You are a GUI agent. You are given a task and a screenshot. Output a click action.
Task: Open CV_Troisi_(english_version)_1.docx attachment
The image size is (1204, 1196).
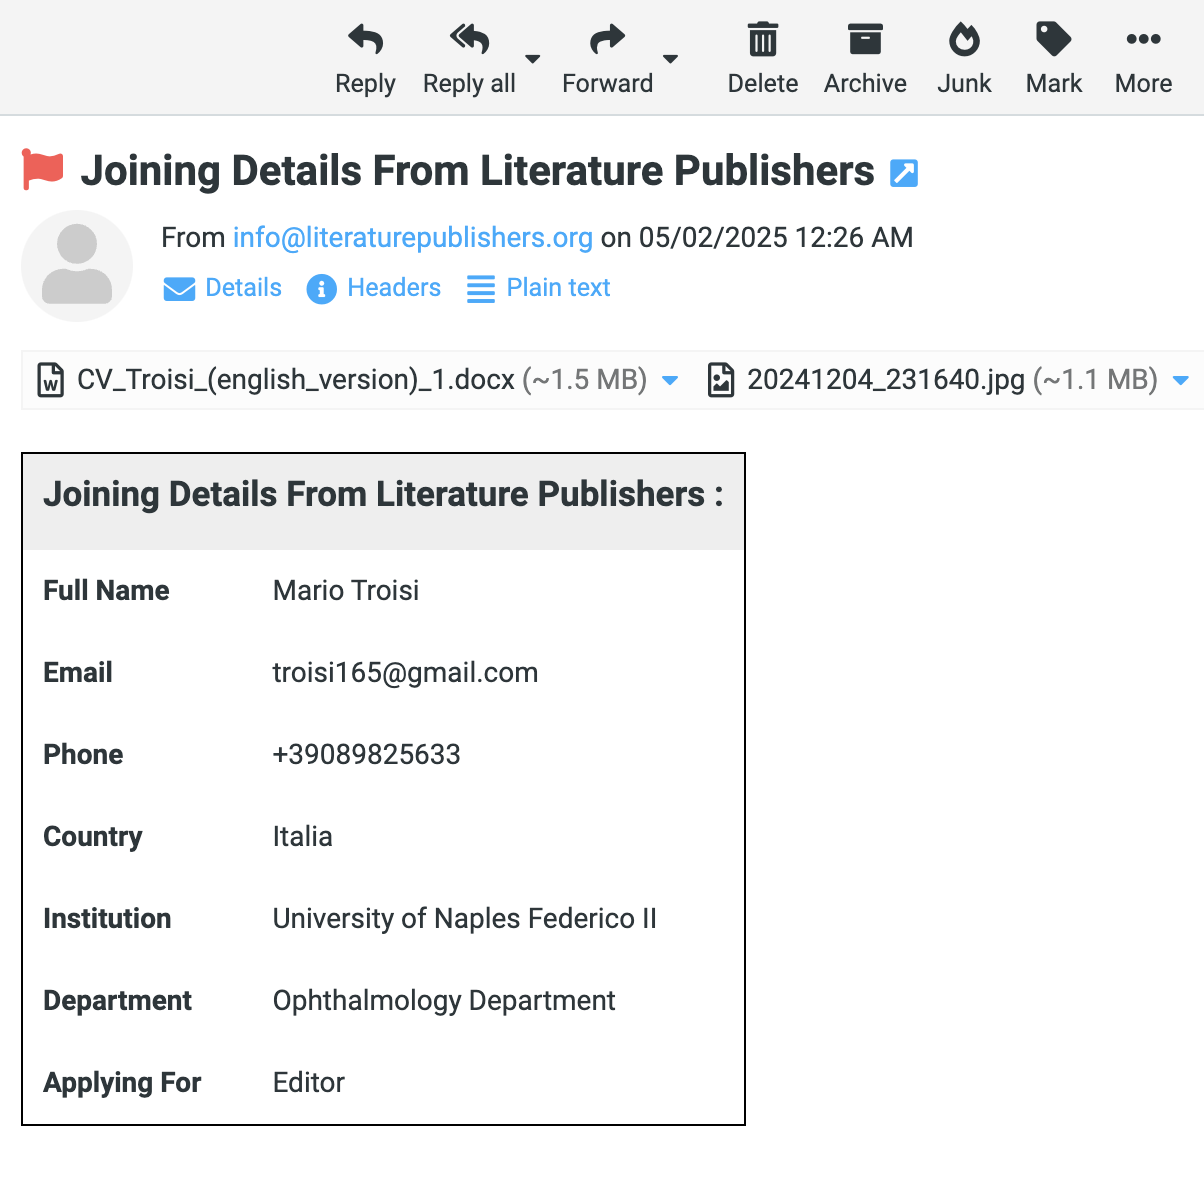click(x=295, y=380)
